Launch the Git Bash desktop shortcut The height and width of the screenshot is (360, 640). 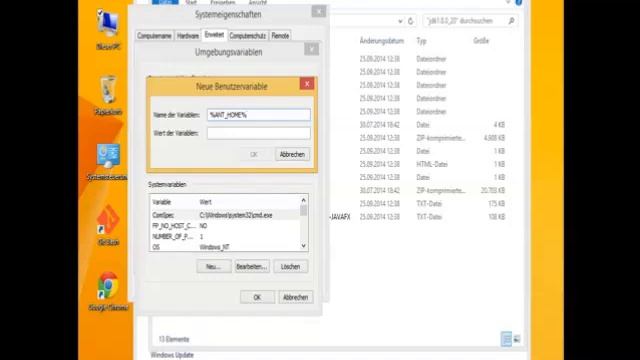coord(108,224)
